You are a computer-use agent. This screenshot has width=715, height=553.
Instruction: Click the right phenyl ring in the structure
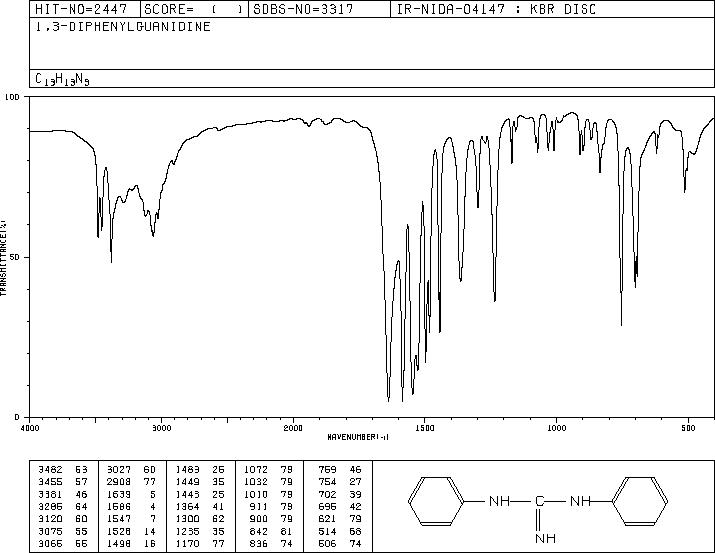[x=640, y=501]
